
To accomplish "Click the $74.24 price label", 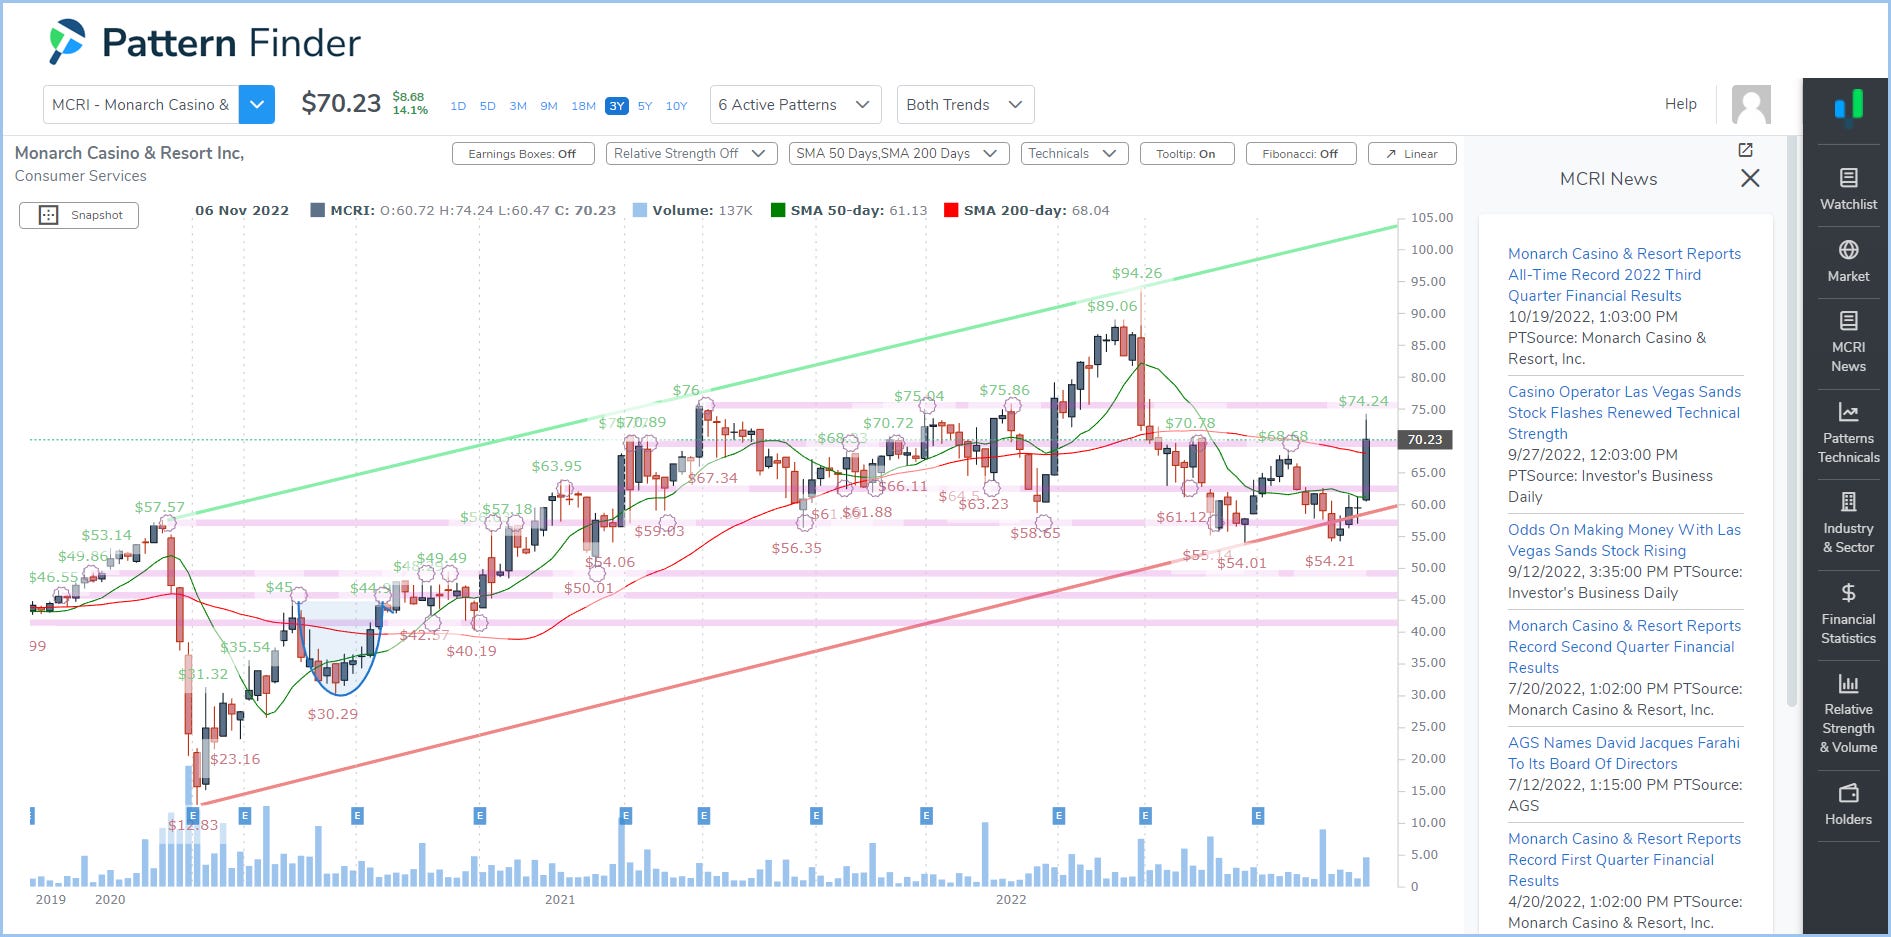I will click(x=1364, y=401).
